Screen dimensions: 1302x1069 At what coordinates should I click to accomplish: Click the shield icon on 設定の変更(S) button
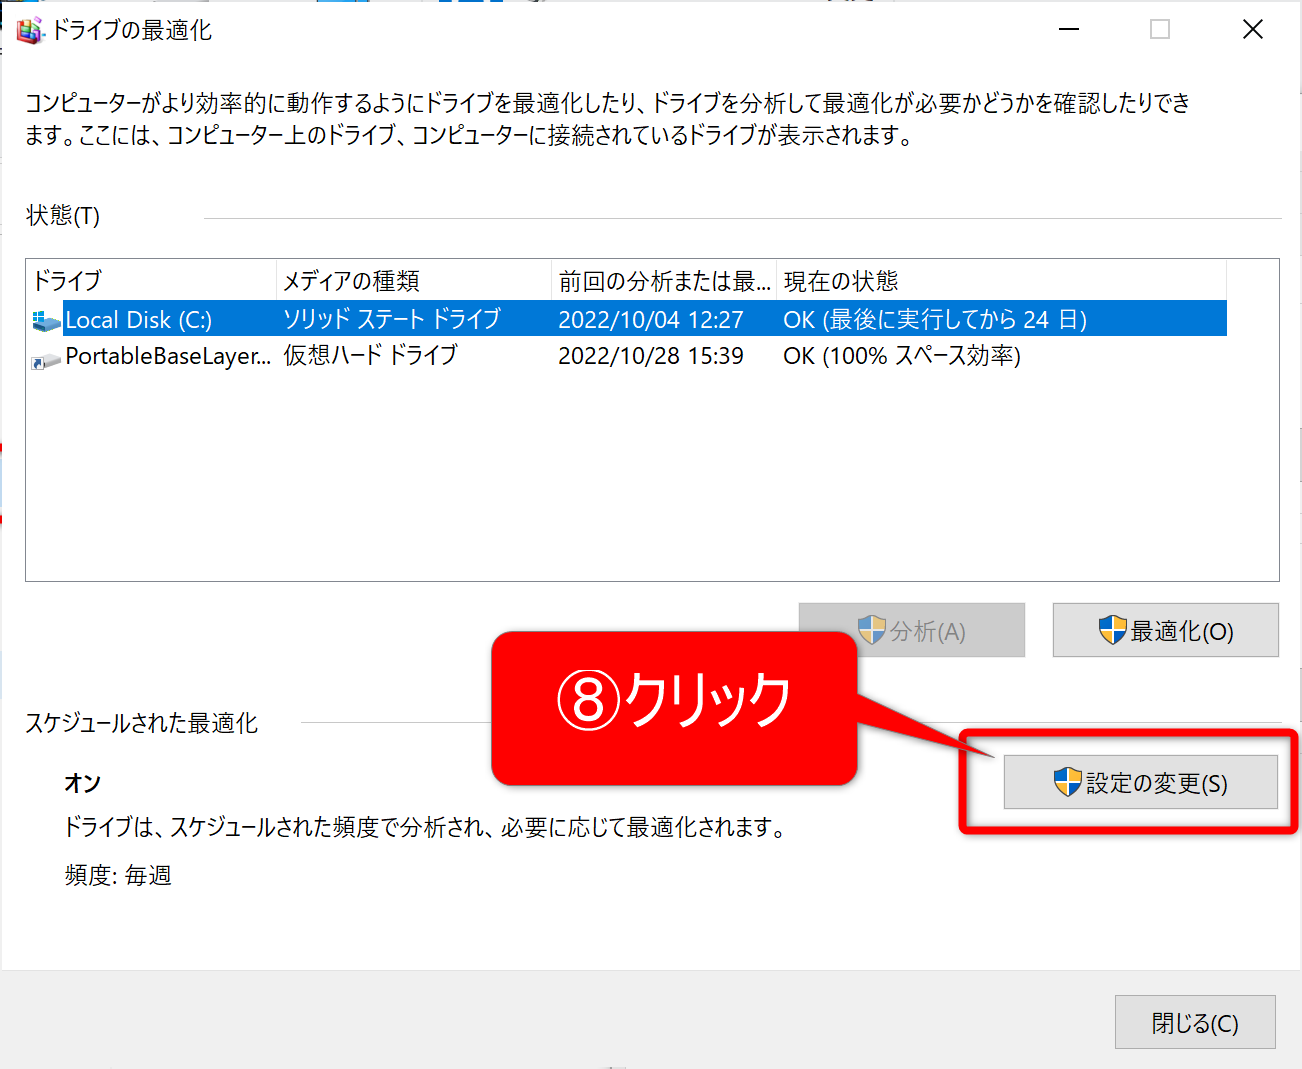point(1067,782)
